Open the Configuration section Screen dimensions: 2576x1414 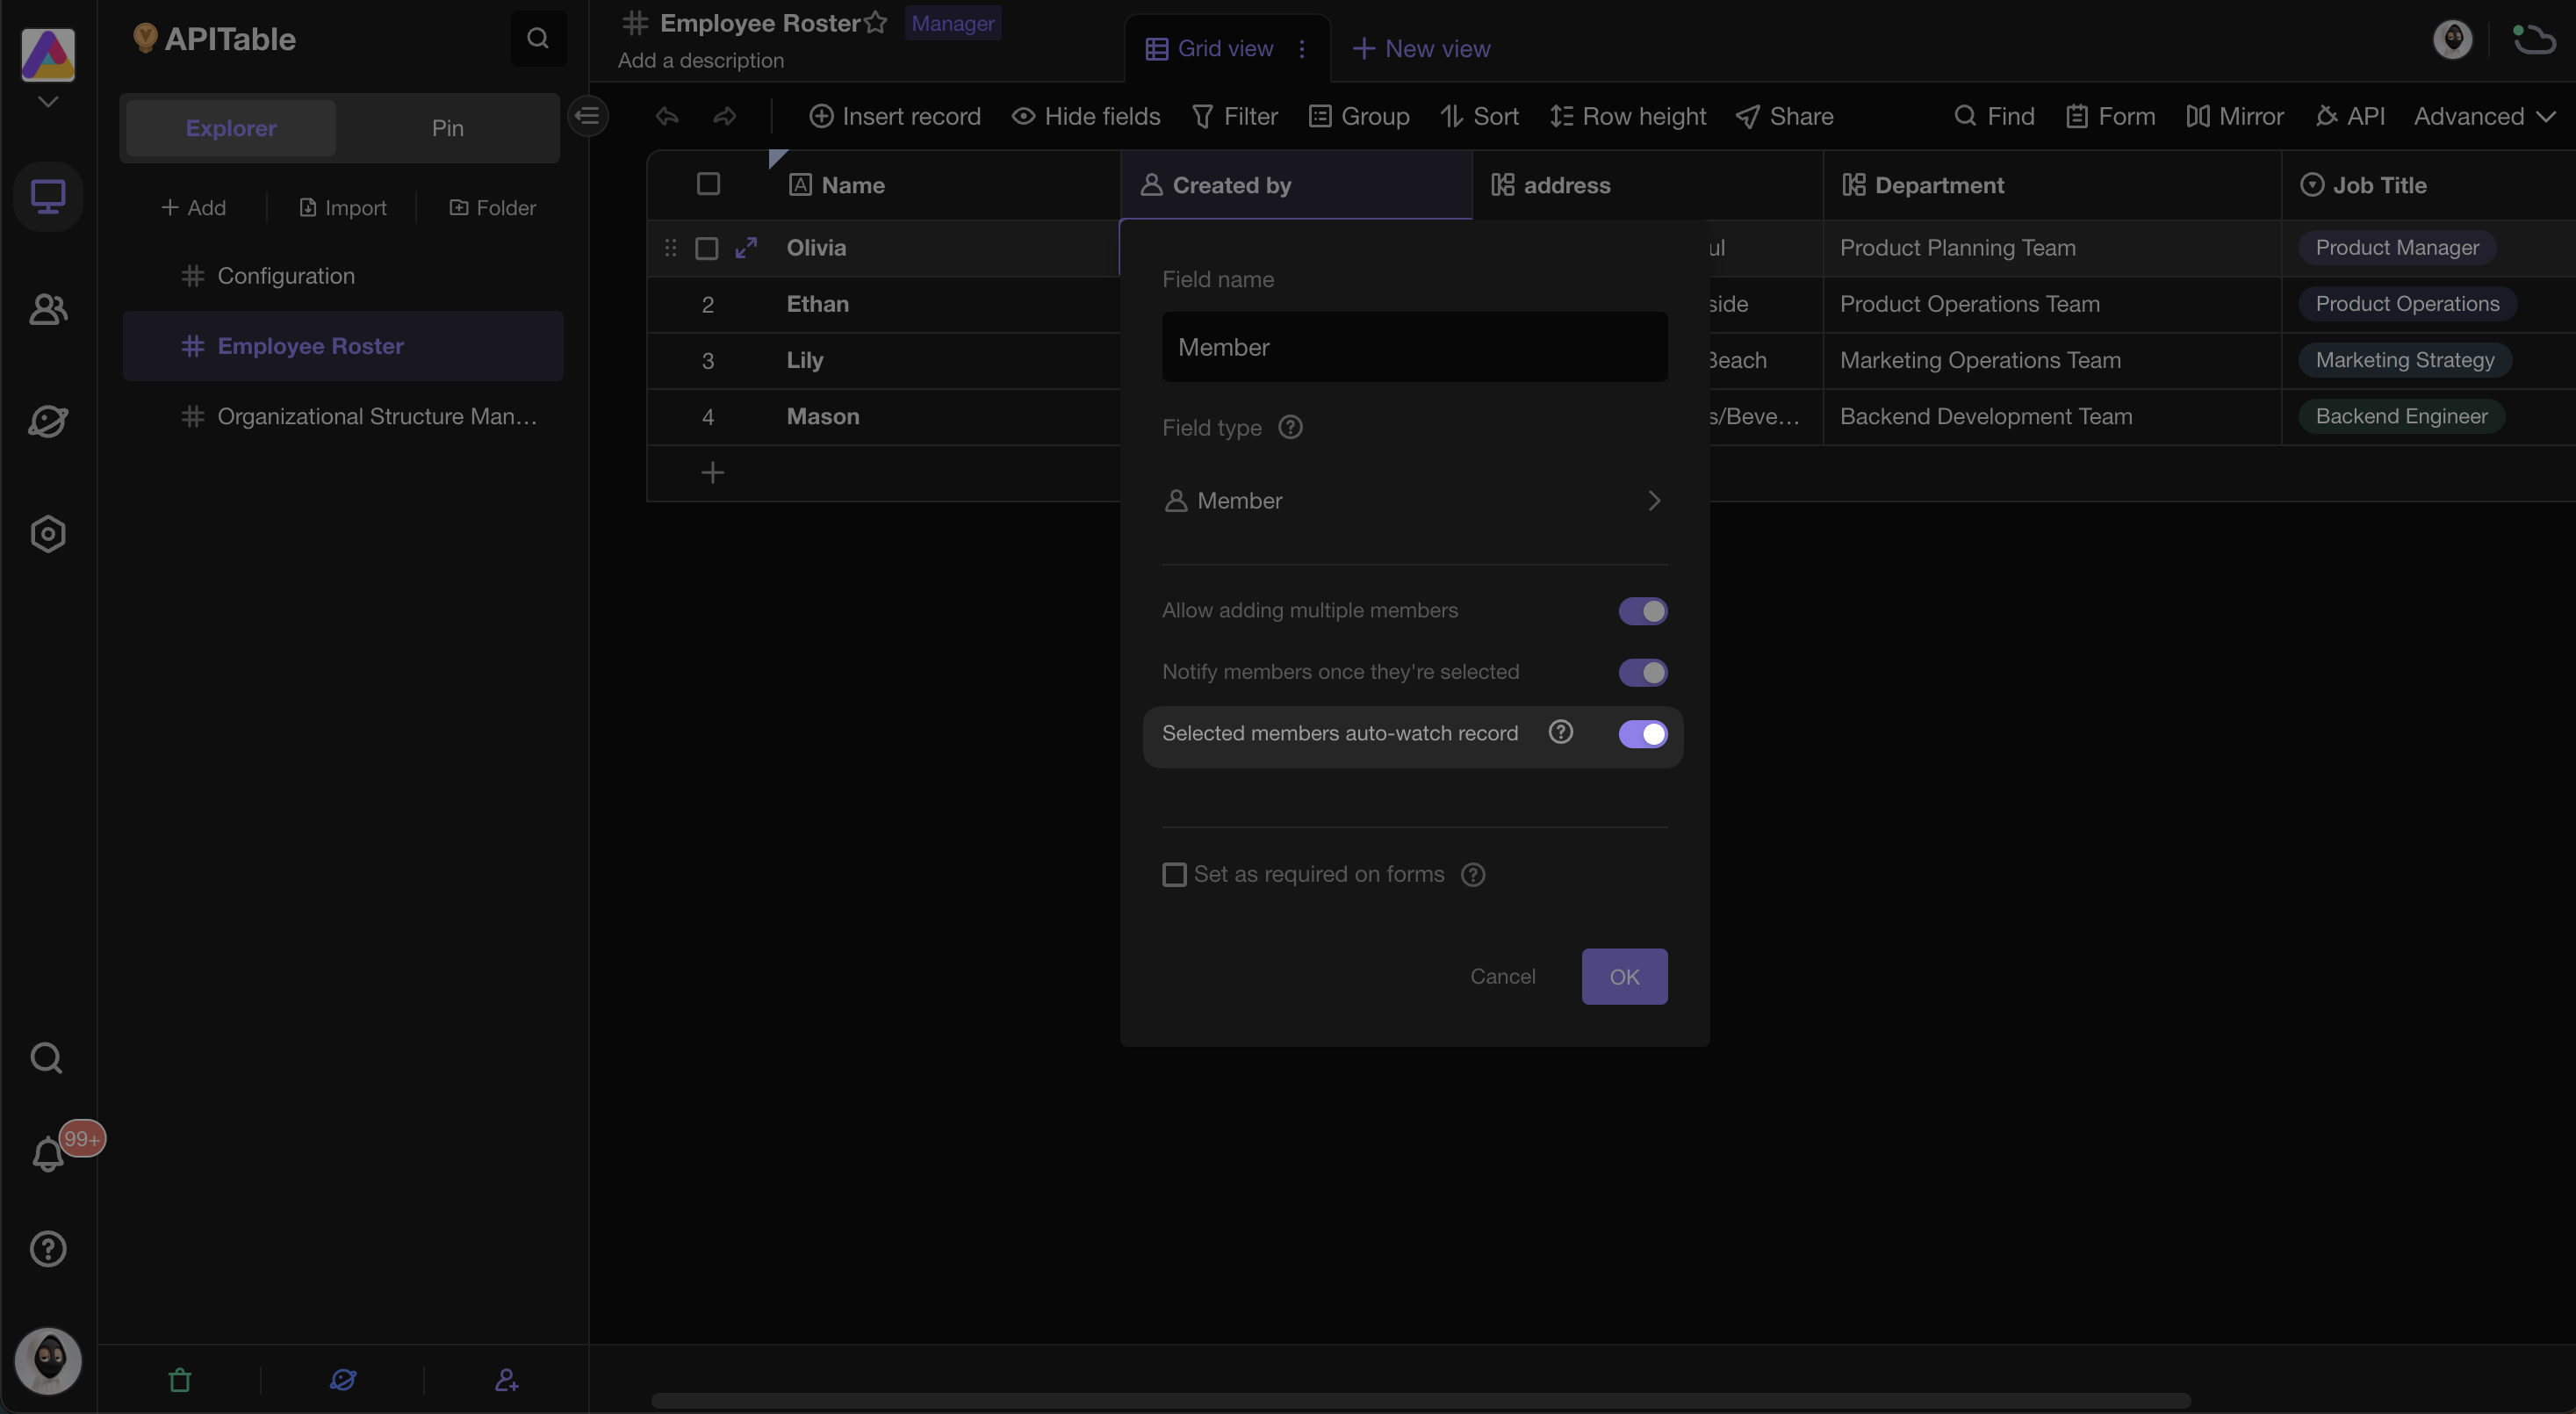pyautogui.click(x=284, y=275)
